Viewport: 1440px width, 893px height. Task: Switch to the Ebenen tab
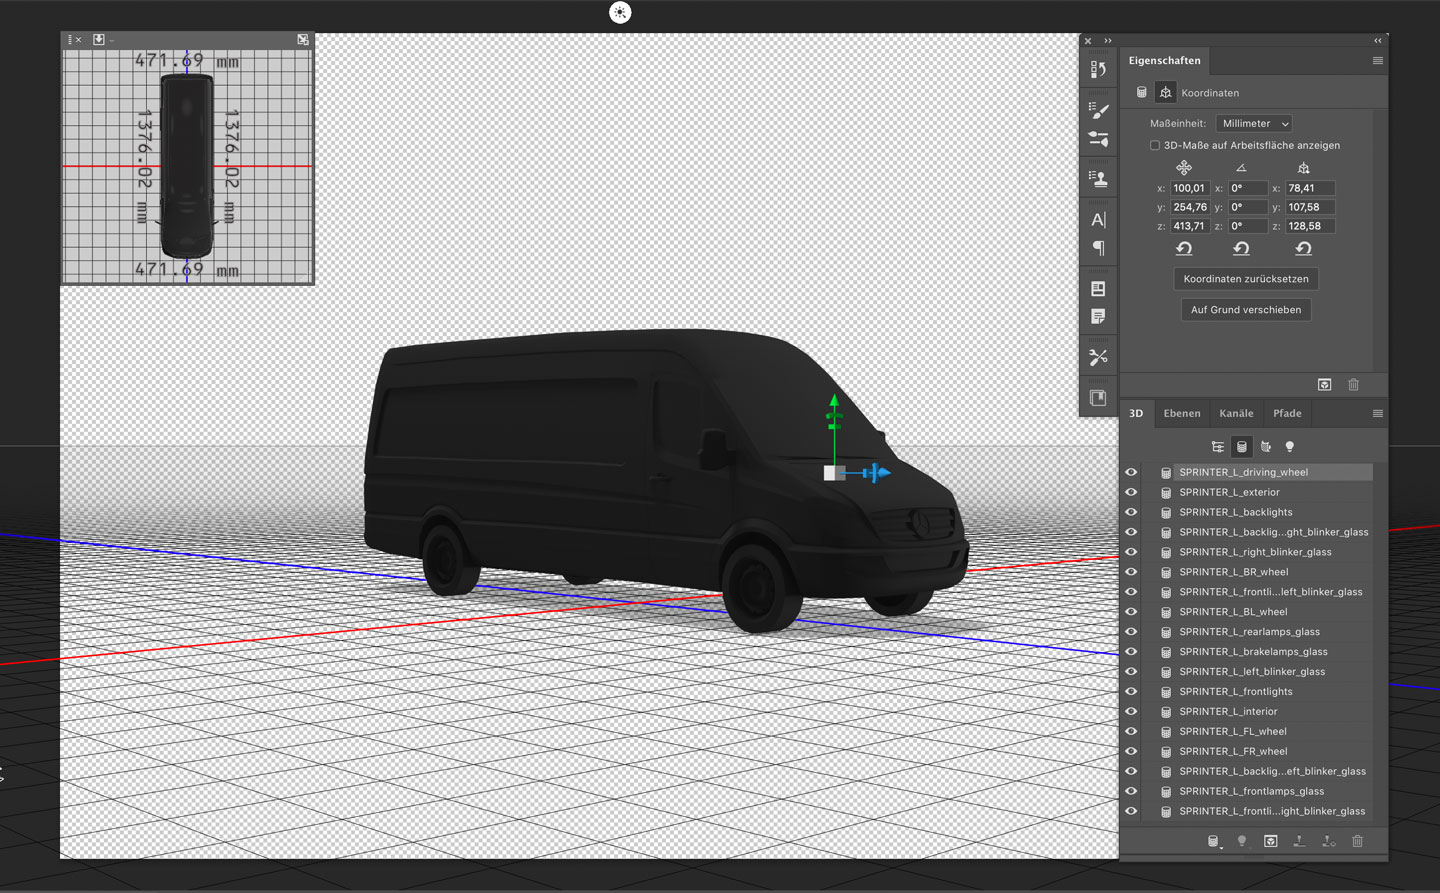[x=1181, y=414]
